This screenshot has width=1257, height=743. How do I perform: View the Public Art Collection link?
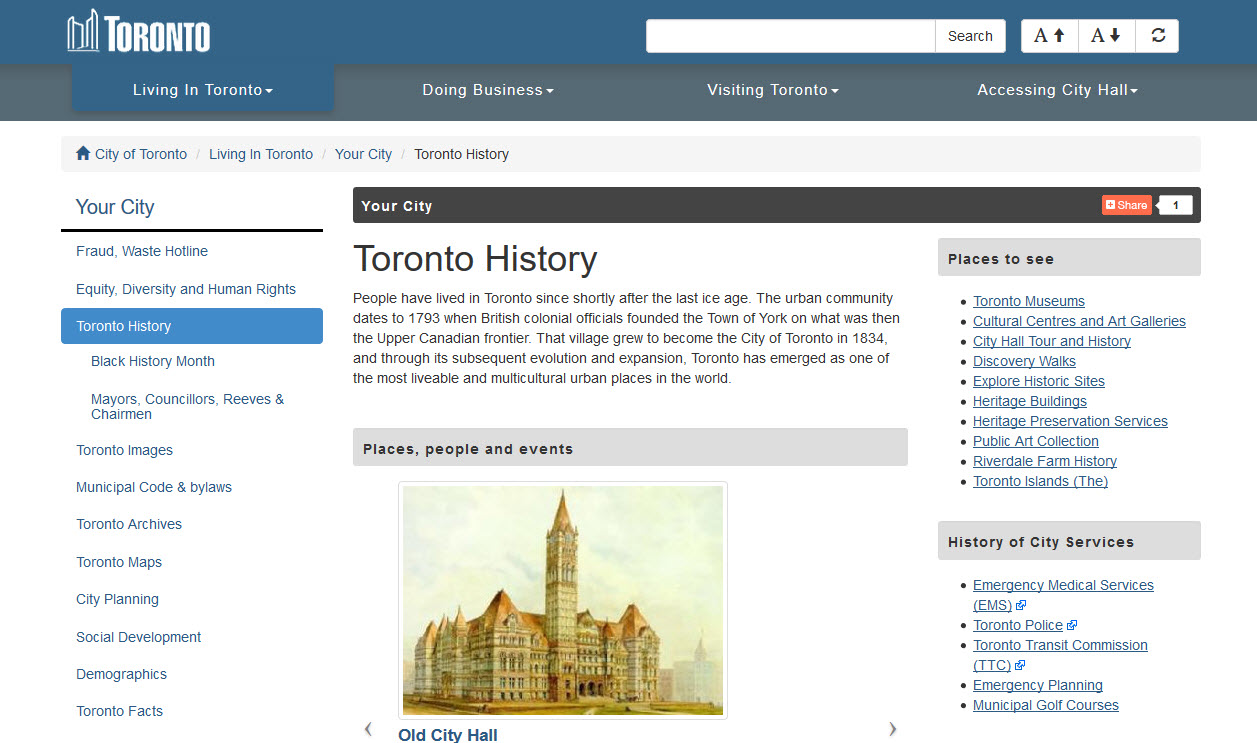1036,441
